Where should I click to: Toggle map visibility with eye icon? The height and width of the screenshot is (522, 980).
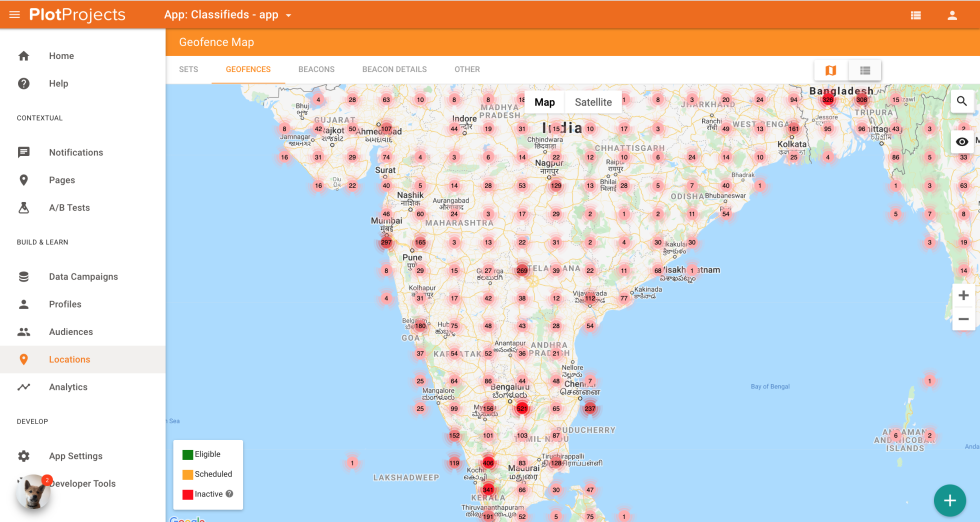[x=962, y=142]
